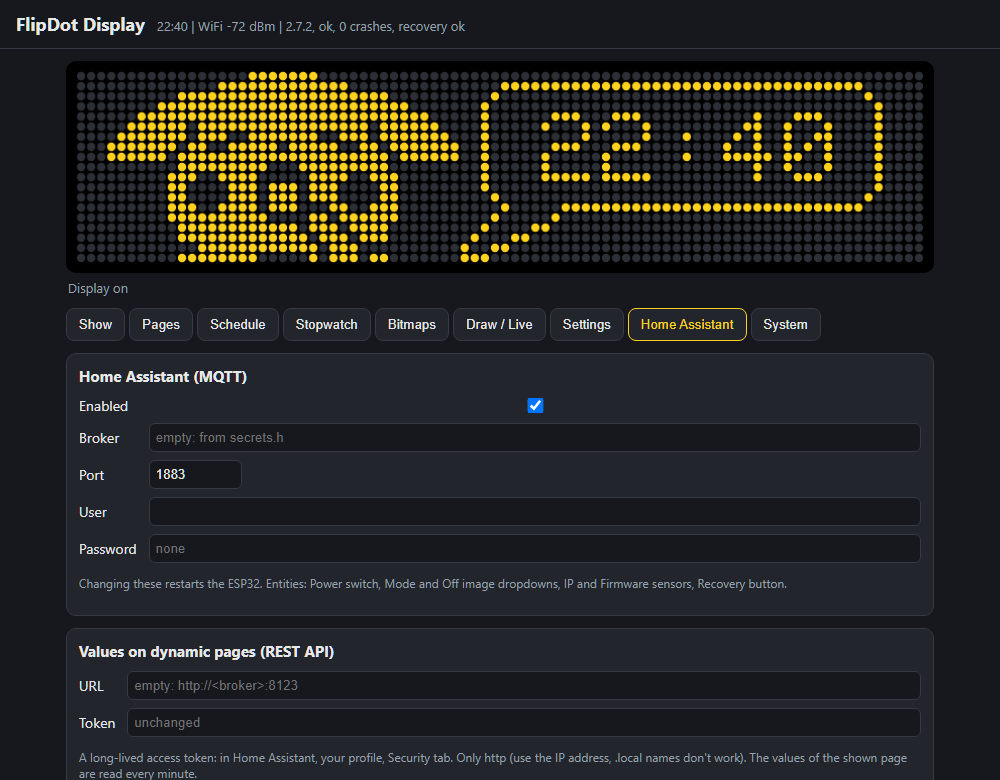
Task: Open the Draw / Live tab
Action: point(499,325)
